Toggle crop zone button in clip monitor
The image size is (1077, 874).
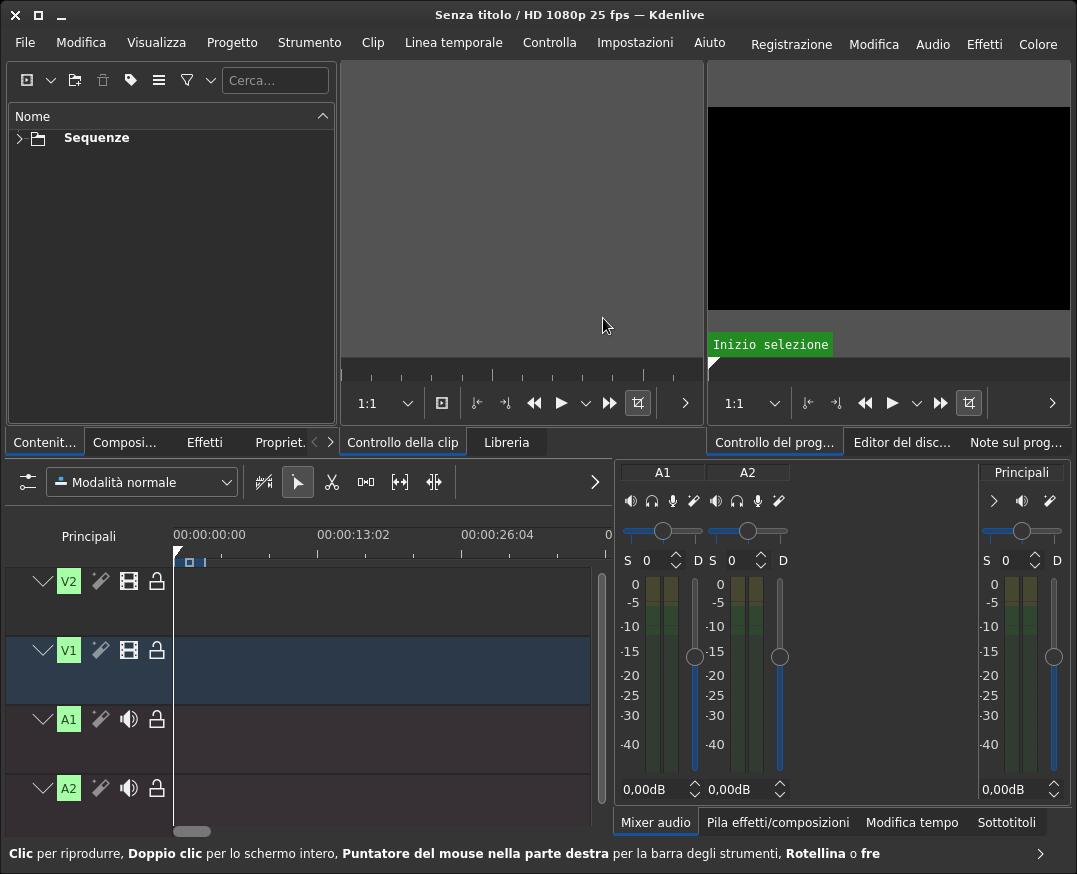[638, 403]
